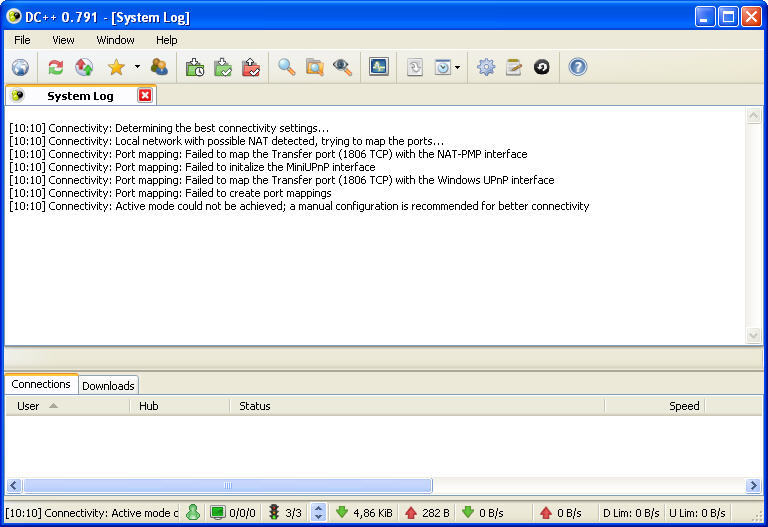Click total downloaded 4,86 KiB status
The height and width of the screenshot is (527, 768).
[364, 513]
